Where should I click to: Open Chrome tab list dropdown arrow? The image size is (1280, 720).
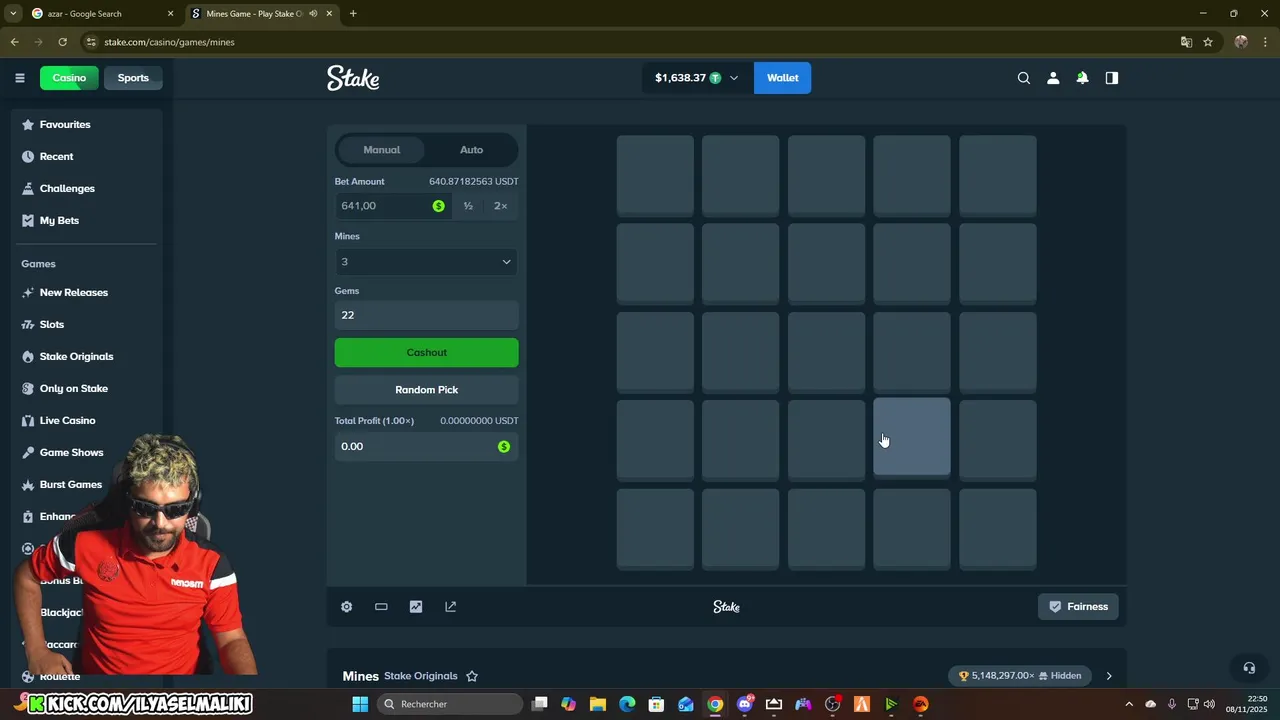click(x=14, y=13)
